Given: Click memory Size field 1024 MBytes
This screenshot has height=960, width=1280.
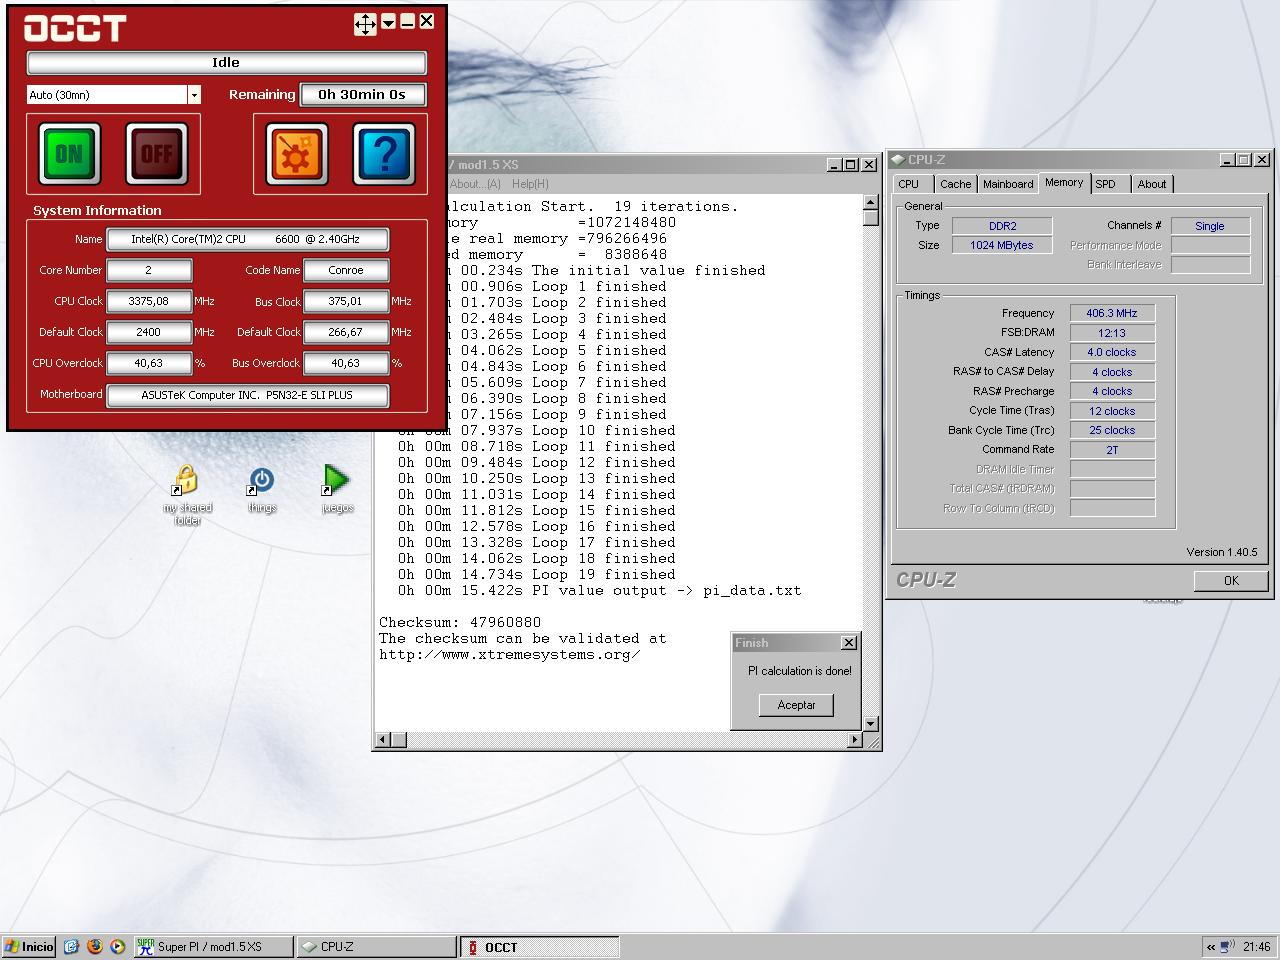Looking at the screenshot, I should point(1002,245).
